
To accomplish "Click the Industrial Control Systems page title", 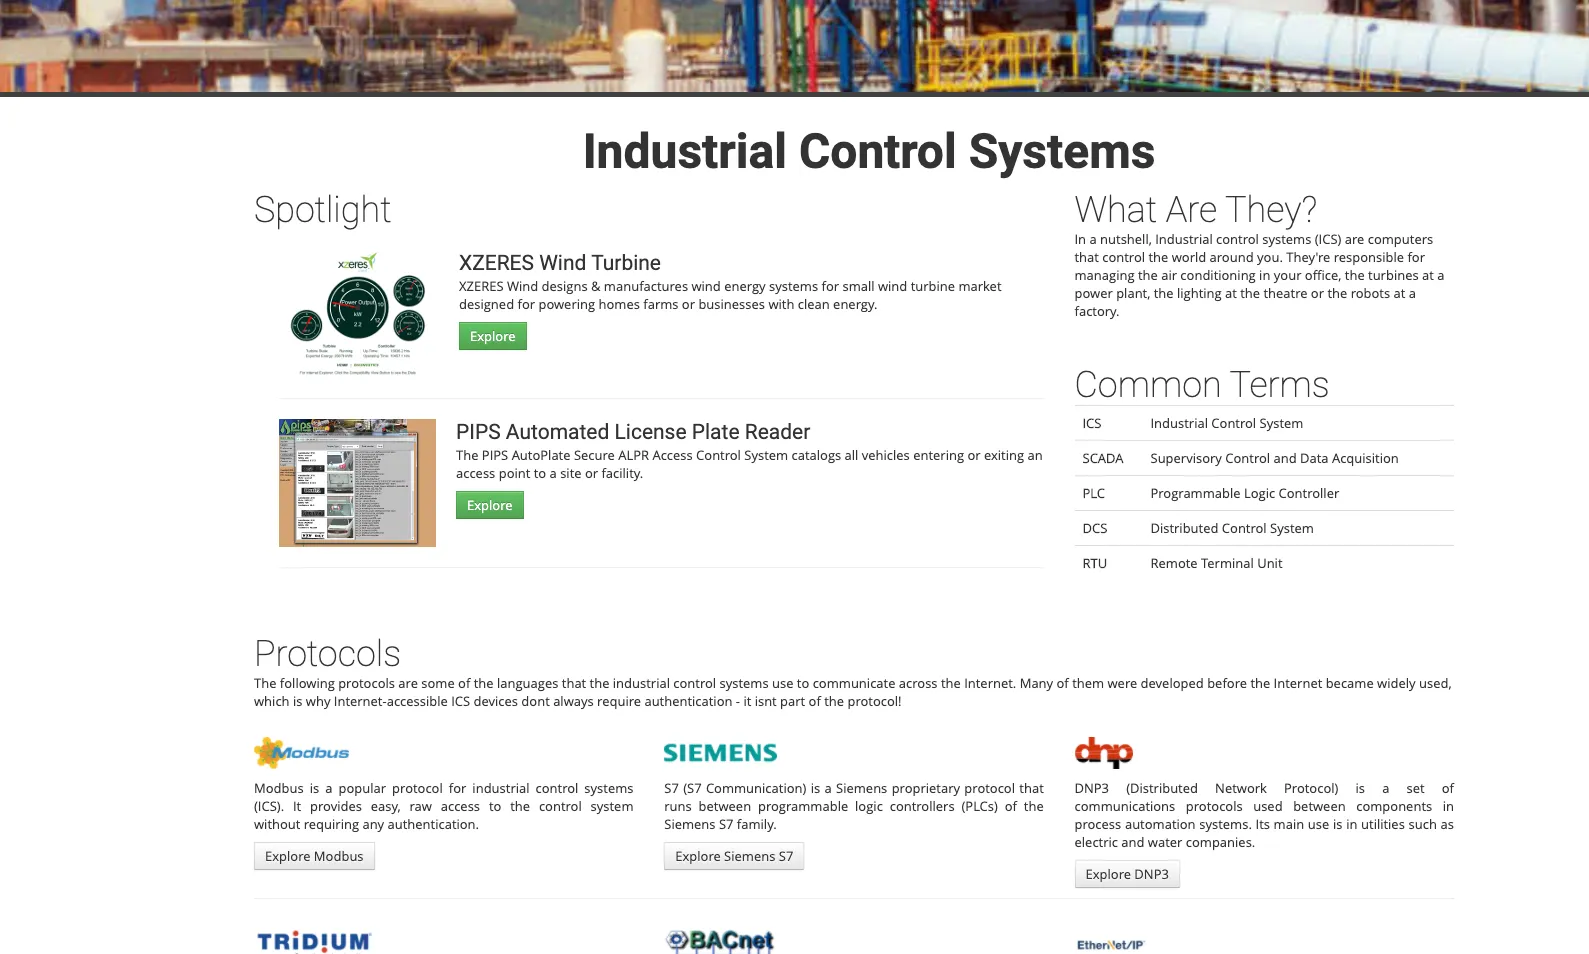I will click(869, 152).
